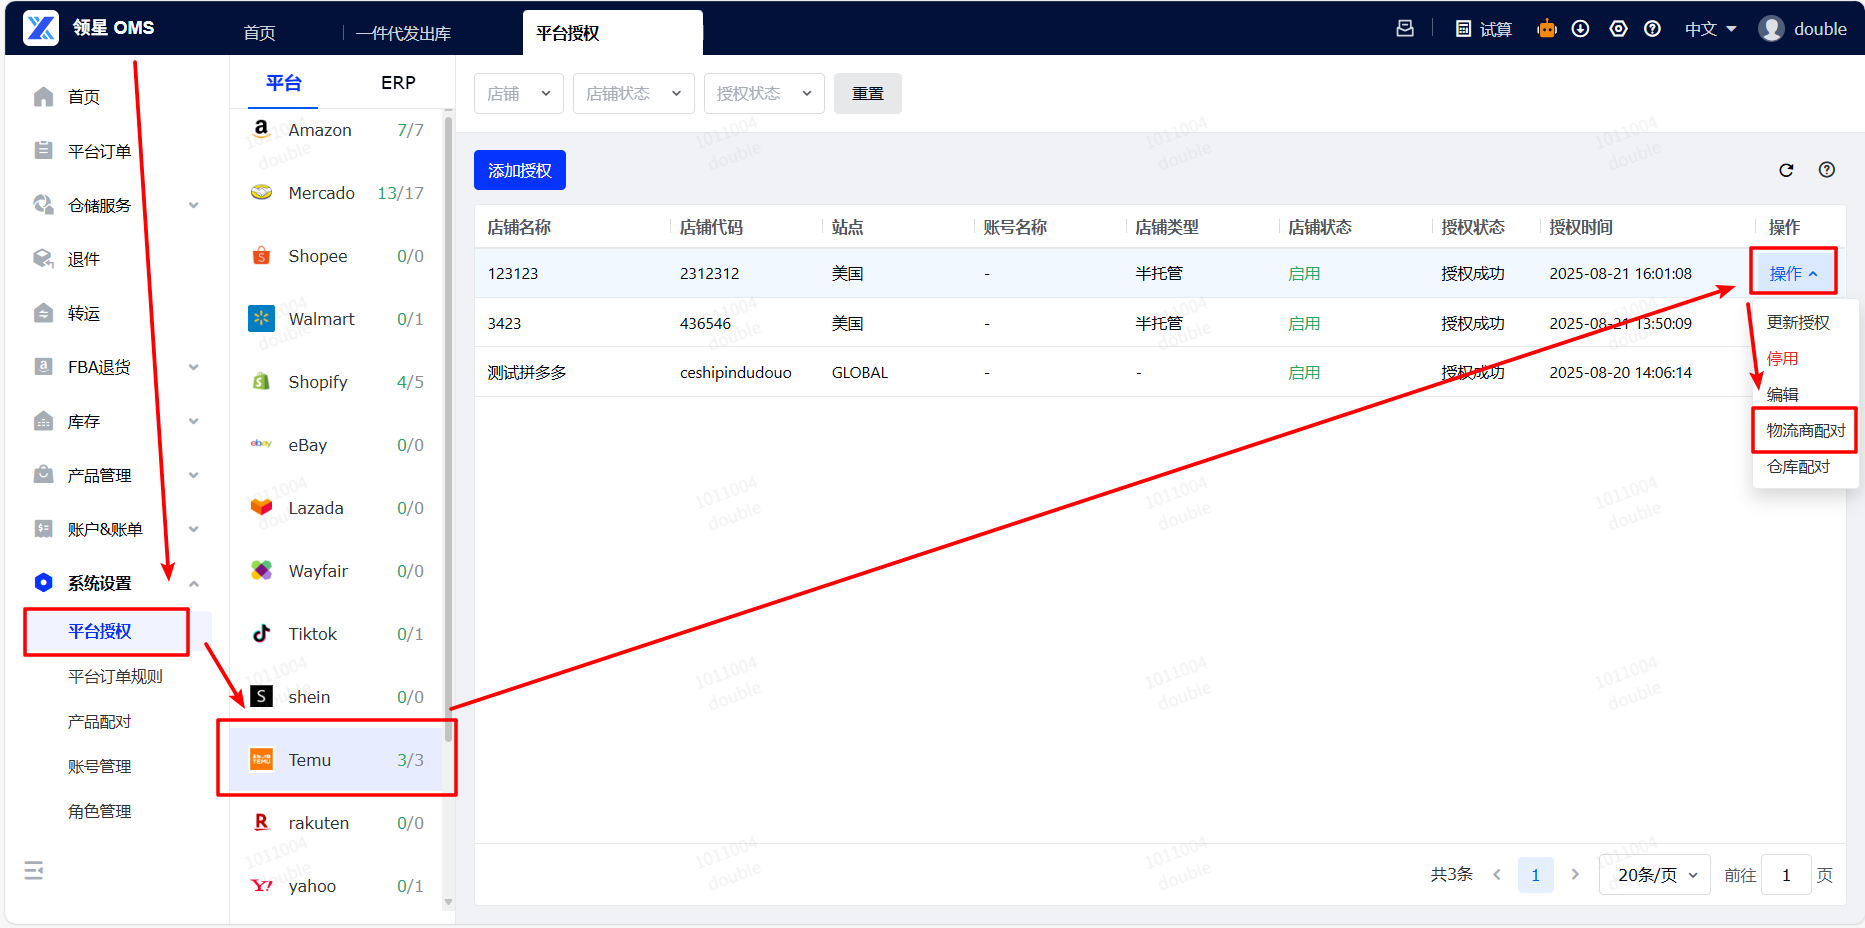Click the 重置 filter button
Screen dimensions: 1865x928
click(x=868, y=93)
